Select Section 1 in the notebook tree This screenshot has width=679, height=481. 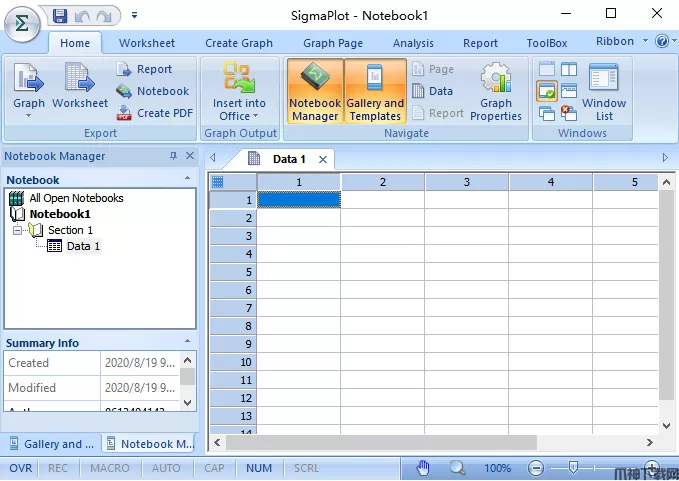click(70, 230)
